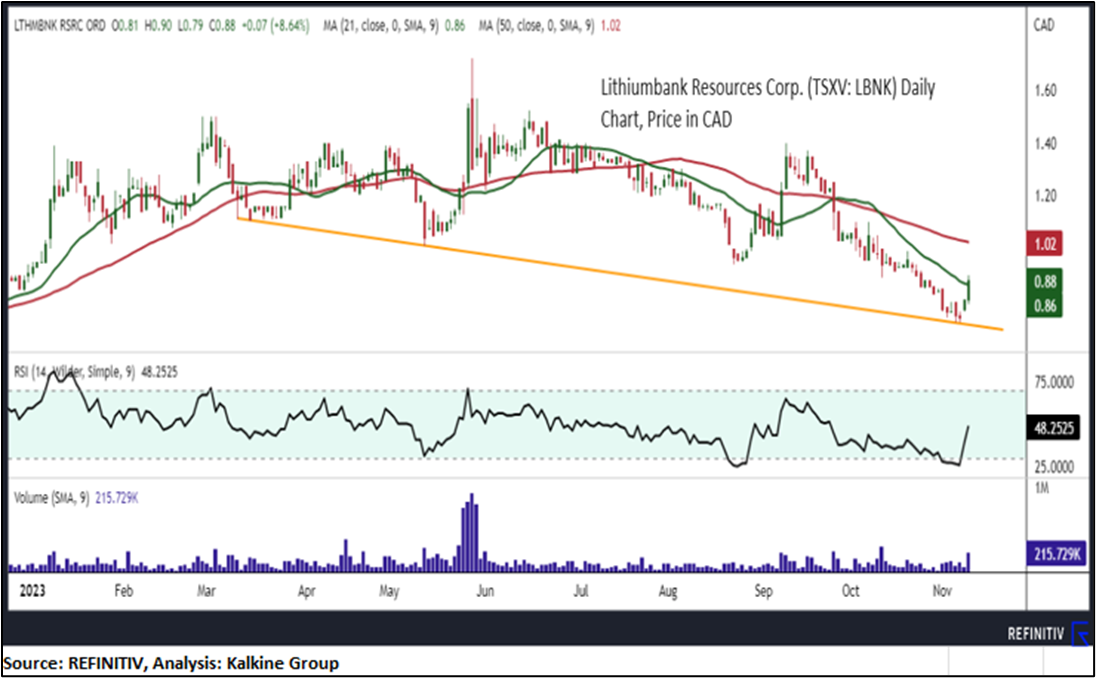Viewport: 1096px width, 678px height.
Task: Click the Oct label on time axis
Action: [x=850, y=591]
